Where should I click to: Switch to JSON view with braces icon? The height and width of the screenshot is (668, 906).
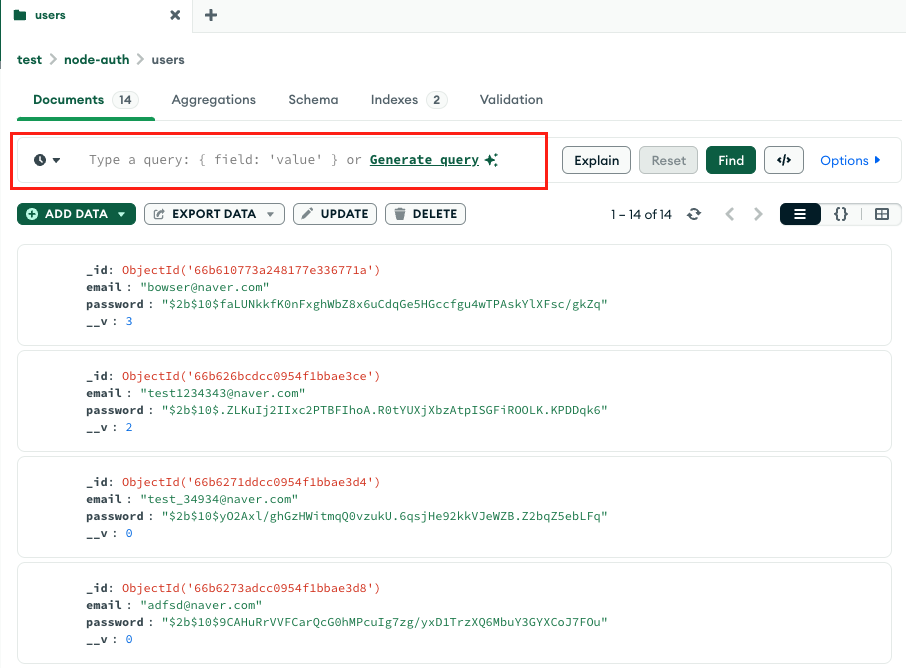pos(841,214)
